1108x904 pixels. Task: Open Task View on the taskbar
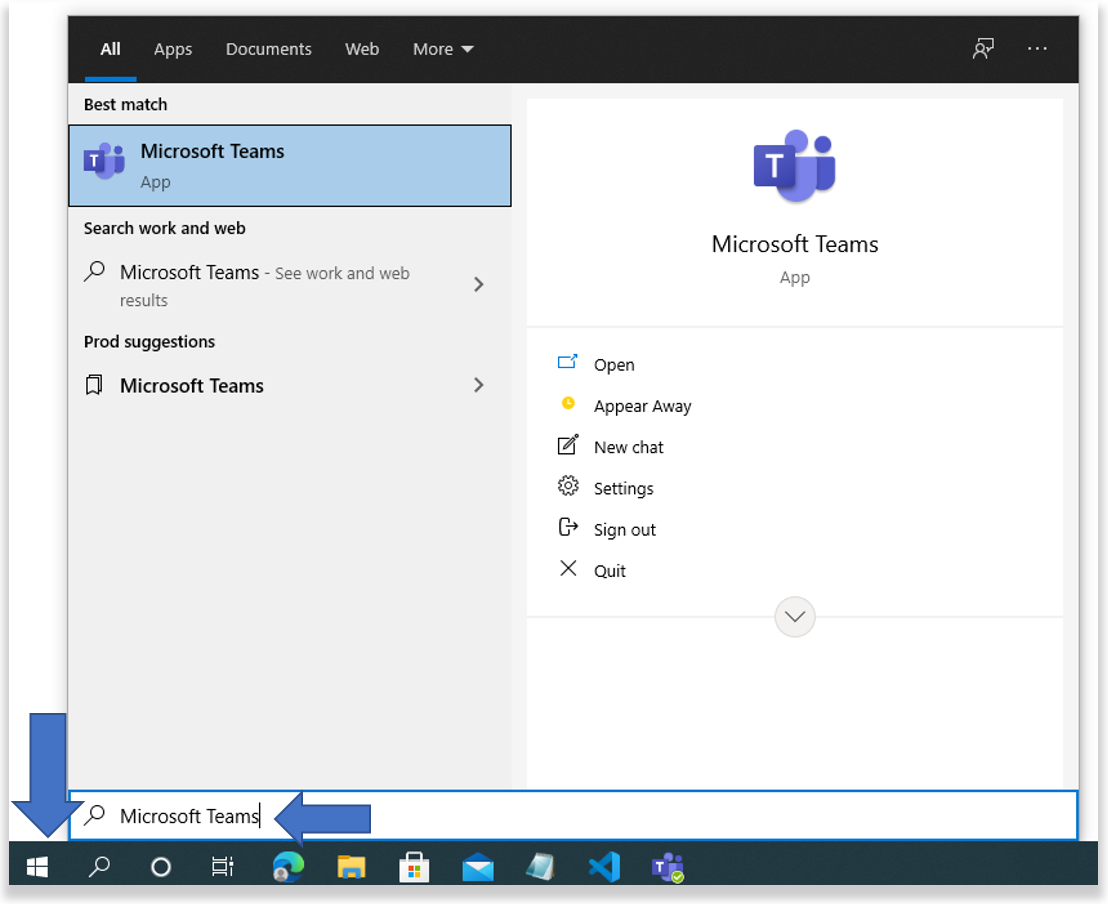pyautogui.click(x=223, y=867)
